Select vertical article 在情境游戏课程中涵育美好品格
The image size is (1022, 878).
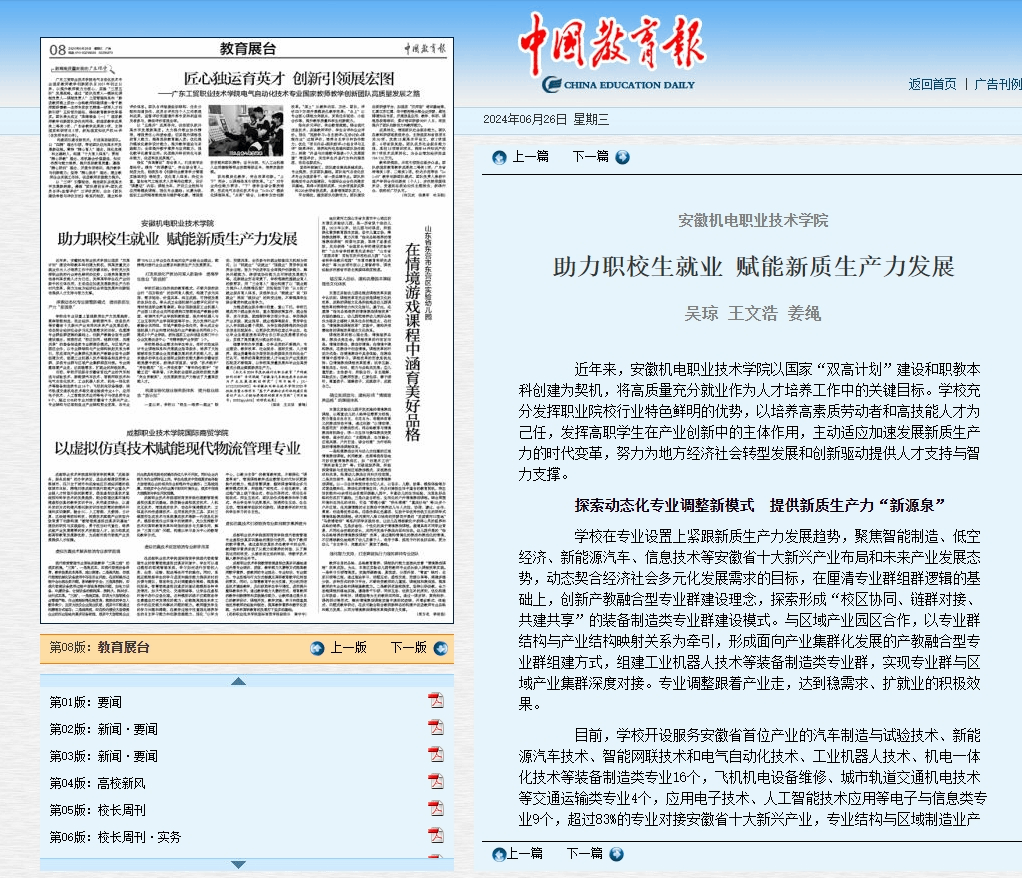tap(413, 342)
